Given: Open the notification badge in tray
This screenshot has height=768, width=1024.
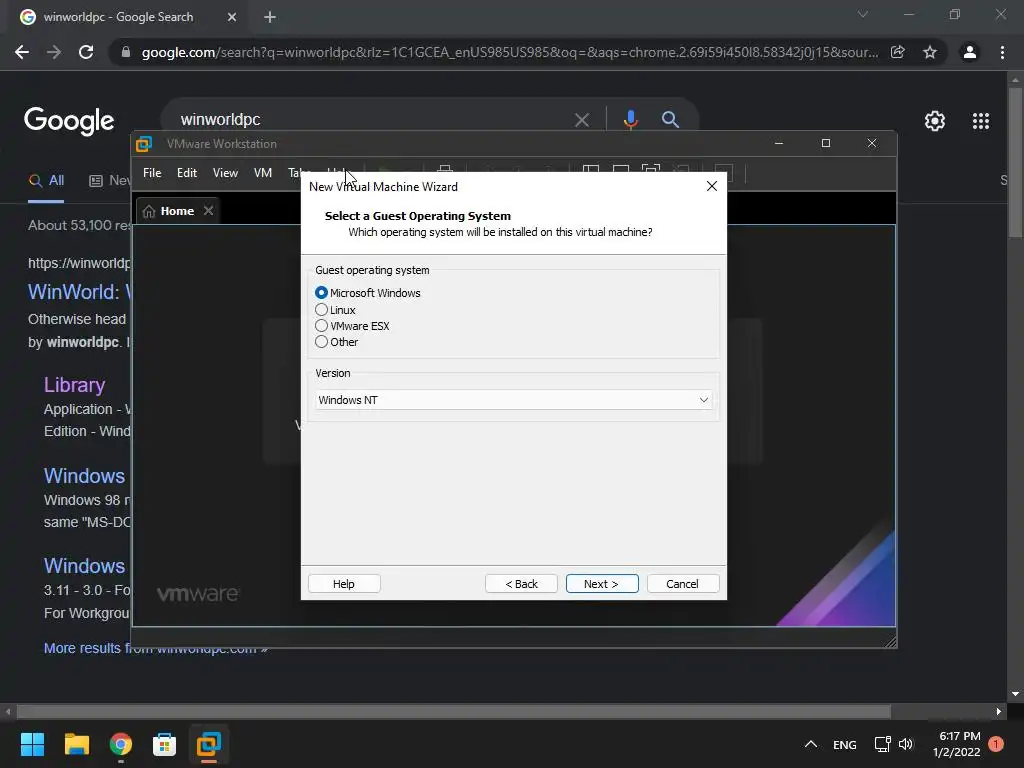Looking at the screenshot, I should tap(996, 743).
